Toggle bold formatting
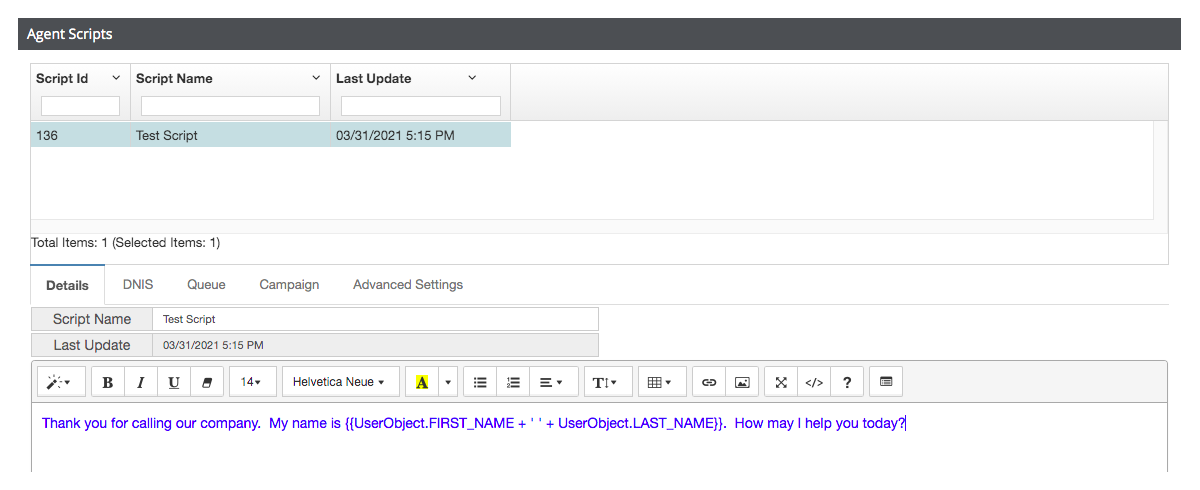Image resolution: width=1200 pixels, height=490 pixels. click(108, 382)
